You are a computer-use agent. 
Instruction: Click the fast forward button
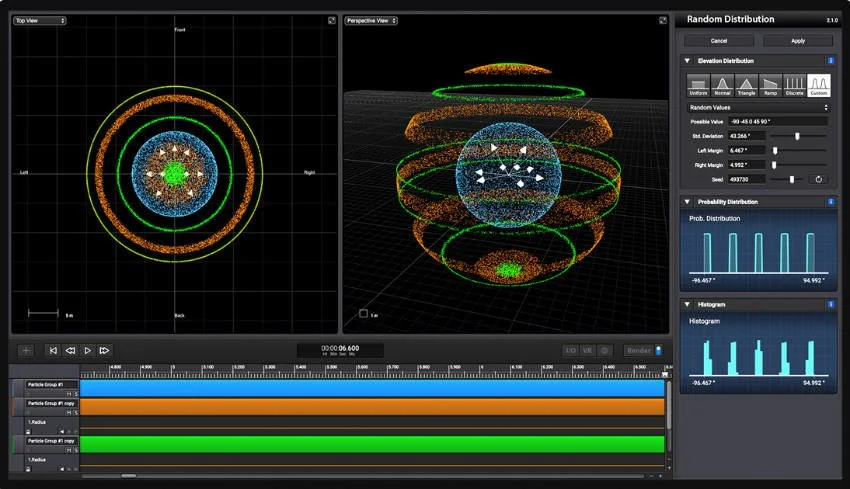pyautogui.click(x=104, y=351)
